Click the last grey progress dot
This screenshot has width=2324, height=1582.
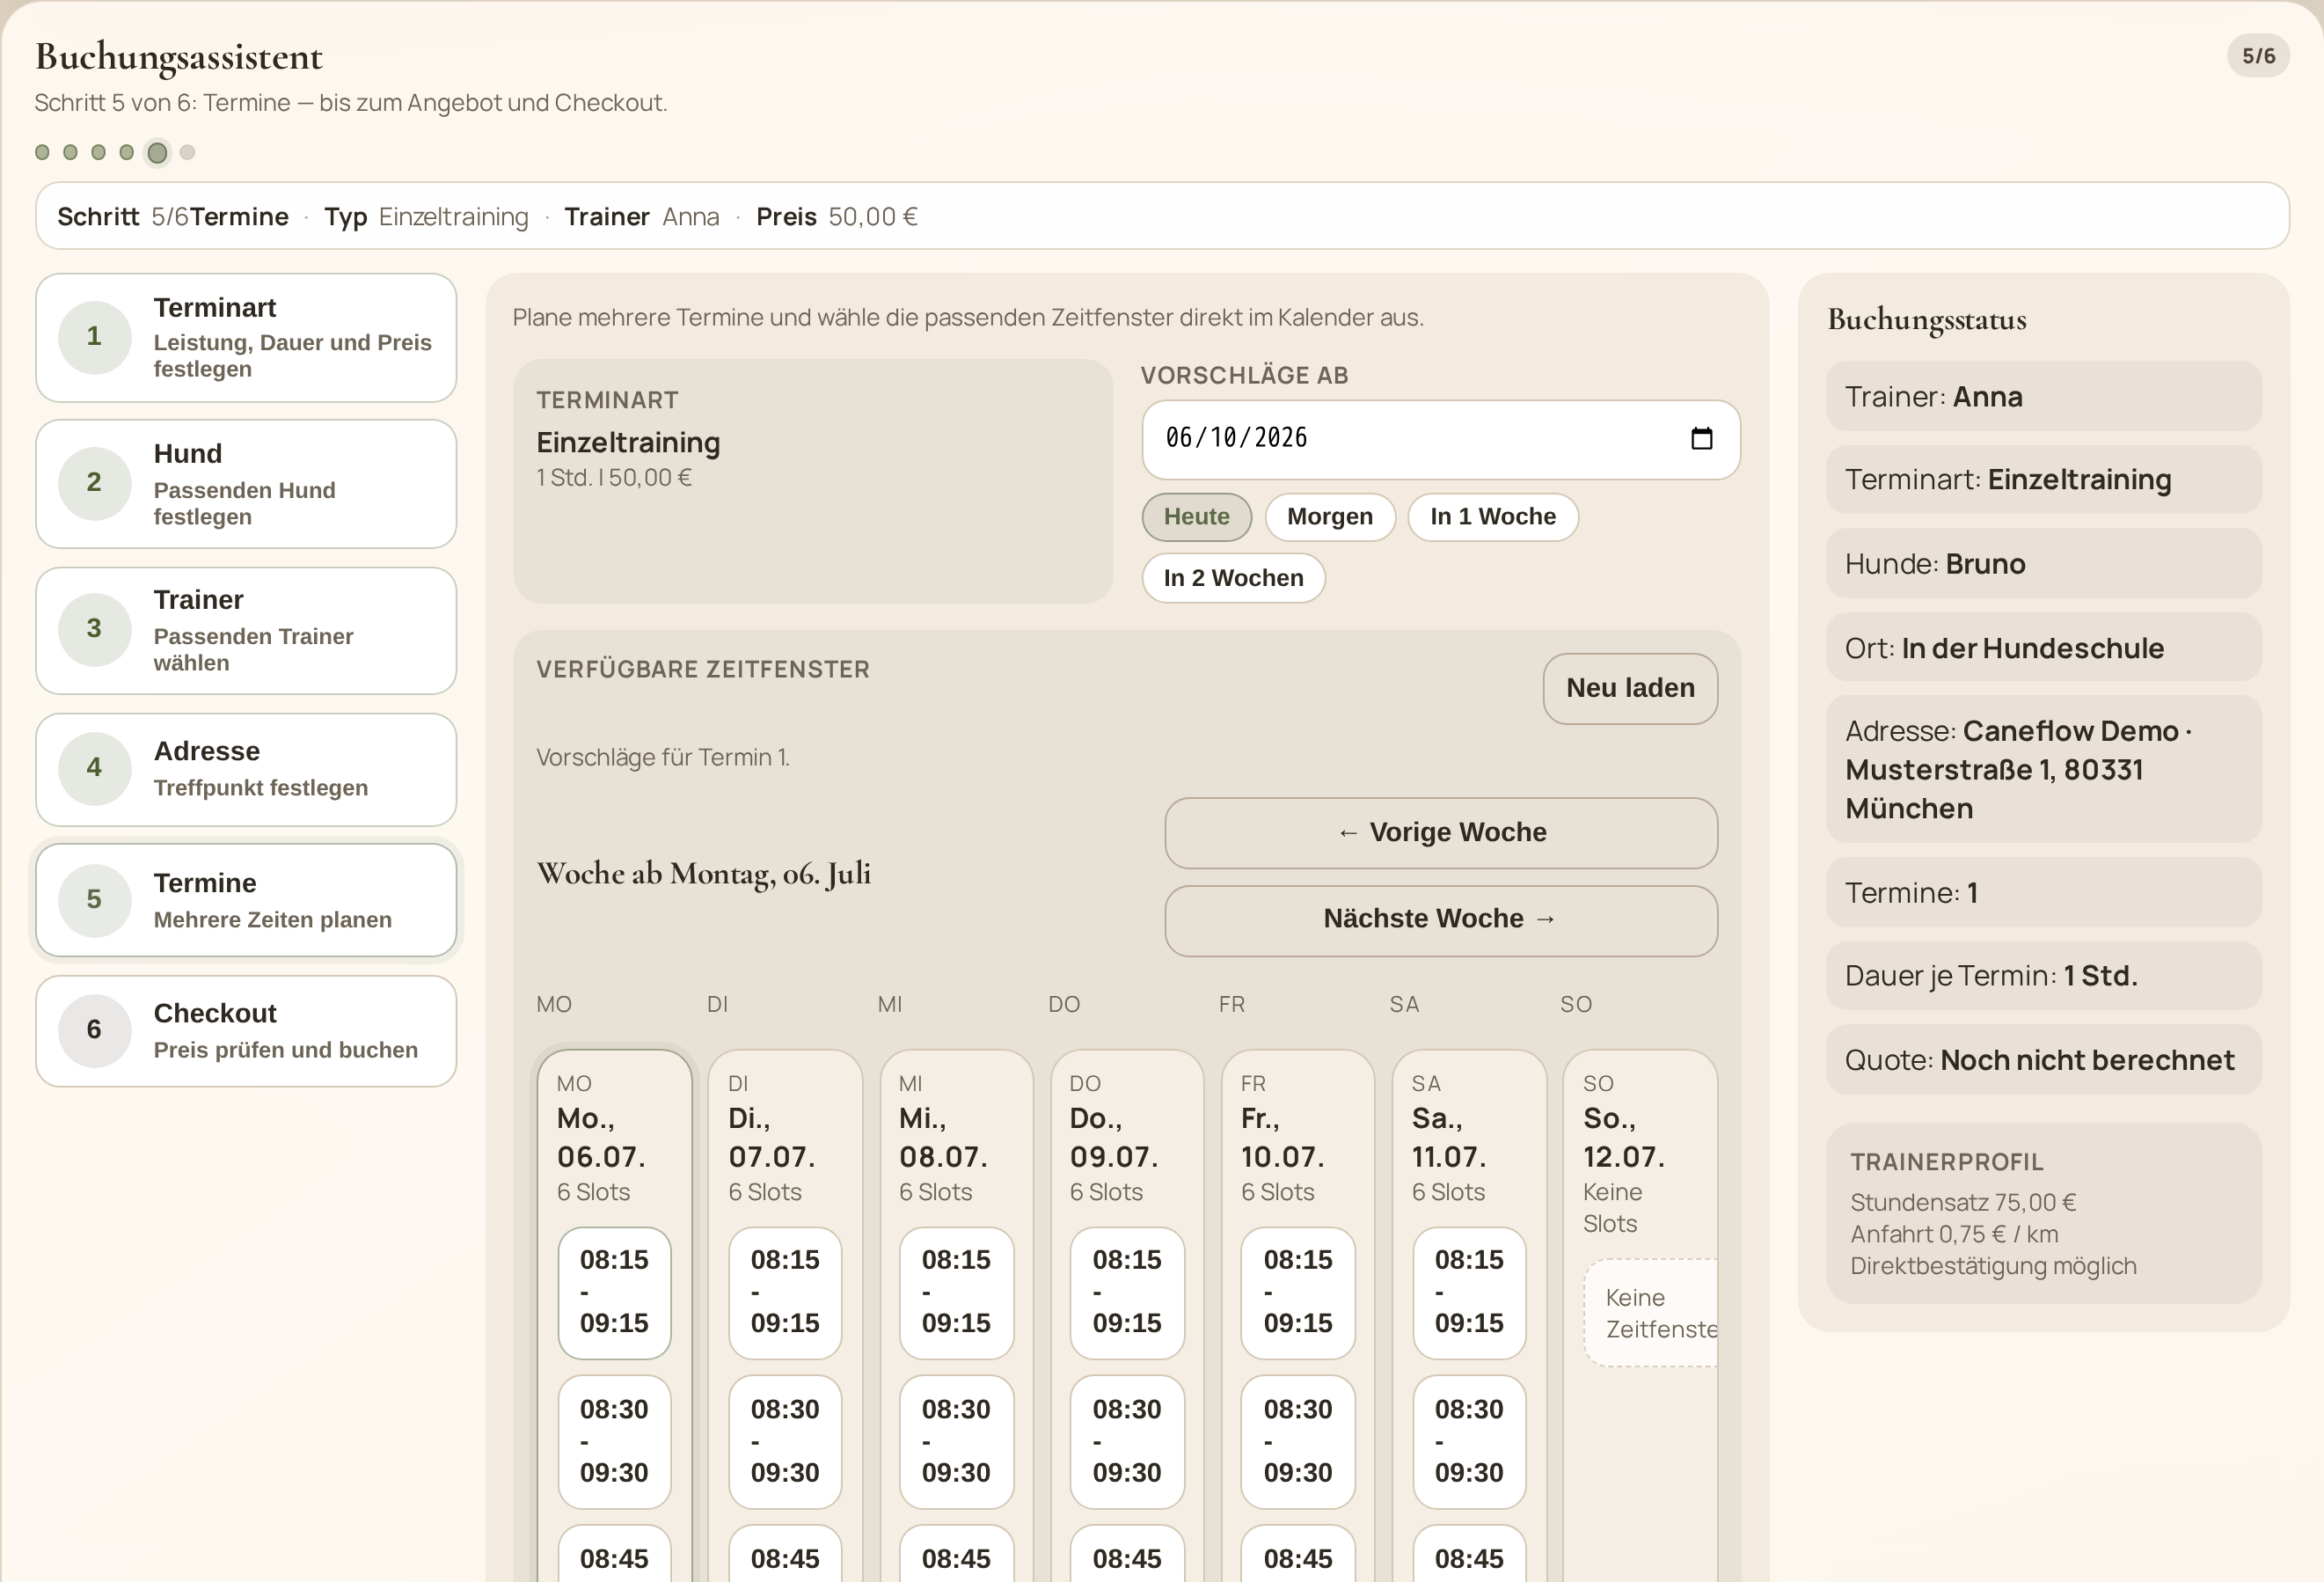(187, 152)
